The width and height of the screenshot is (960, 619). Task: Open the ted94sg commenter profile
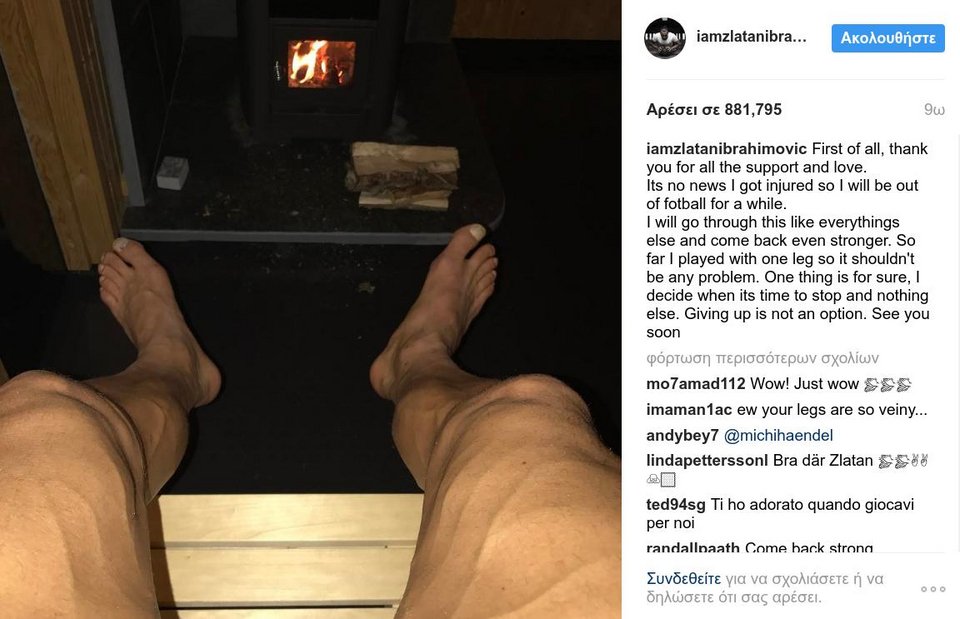point(676,505)
